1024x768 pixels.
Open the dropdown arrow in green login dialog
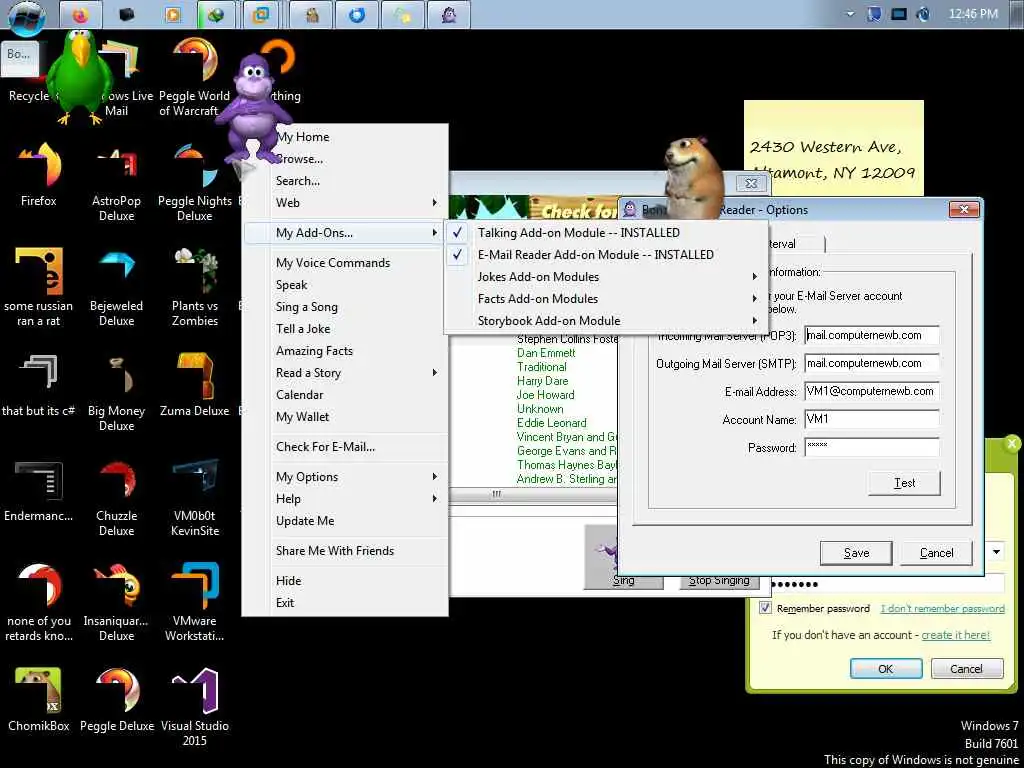pyautogui.click(x=997, y=552)
